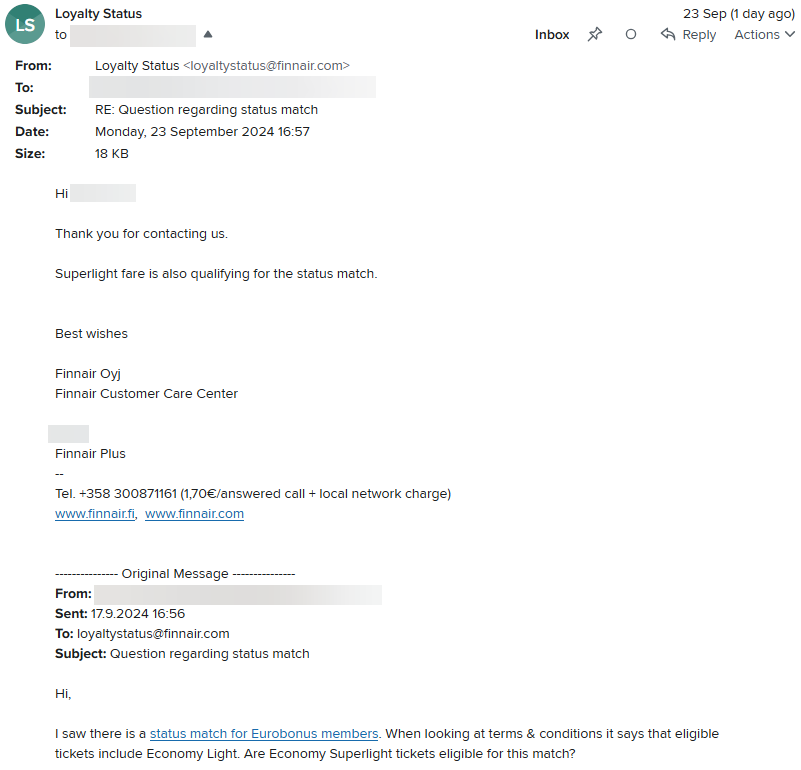Click the redacted recipient name beside 'to'
Image resolution: width=801 pixels, height=770 pixels.
(133, 35)
